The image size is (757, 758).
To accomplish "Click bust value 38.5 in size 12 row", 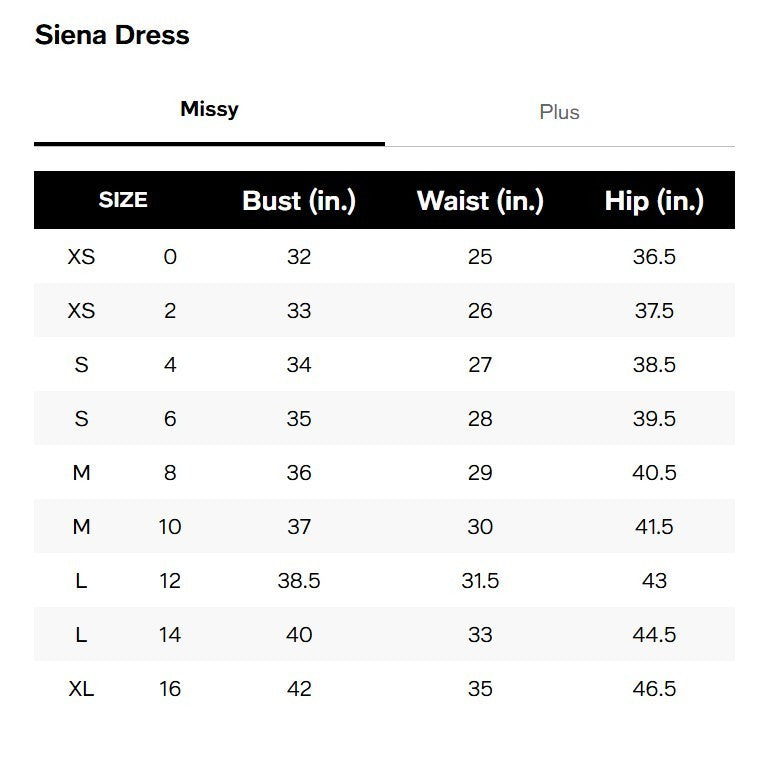I will click(x=299, y=581).
